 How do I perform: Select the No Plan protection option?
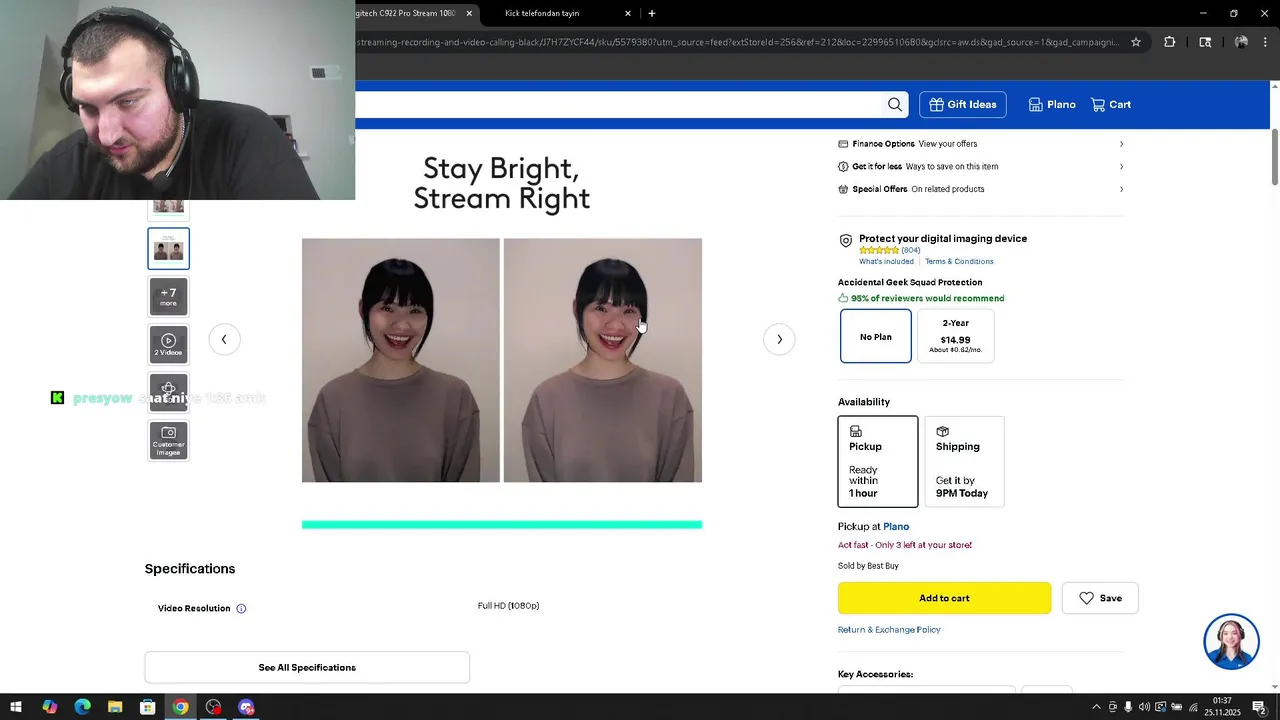coord(876,336)
